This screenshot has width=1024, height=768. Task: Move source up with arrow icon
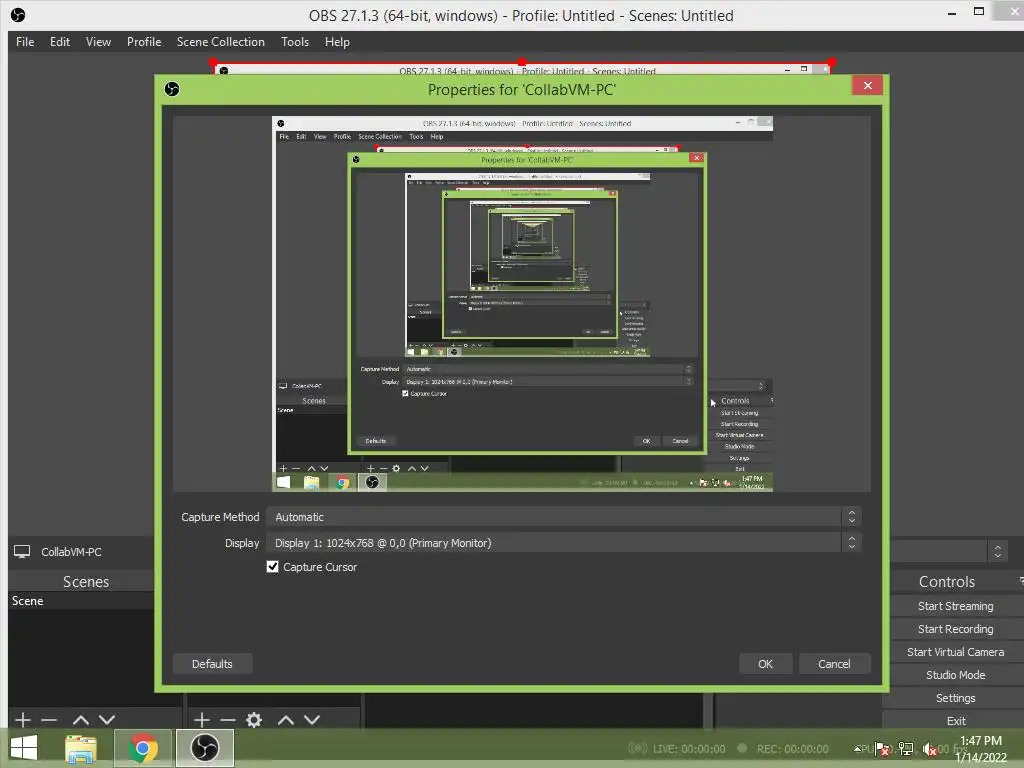click(x=286, y=720)
